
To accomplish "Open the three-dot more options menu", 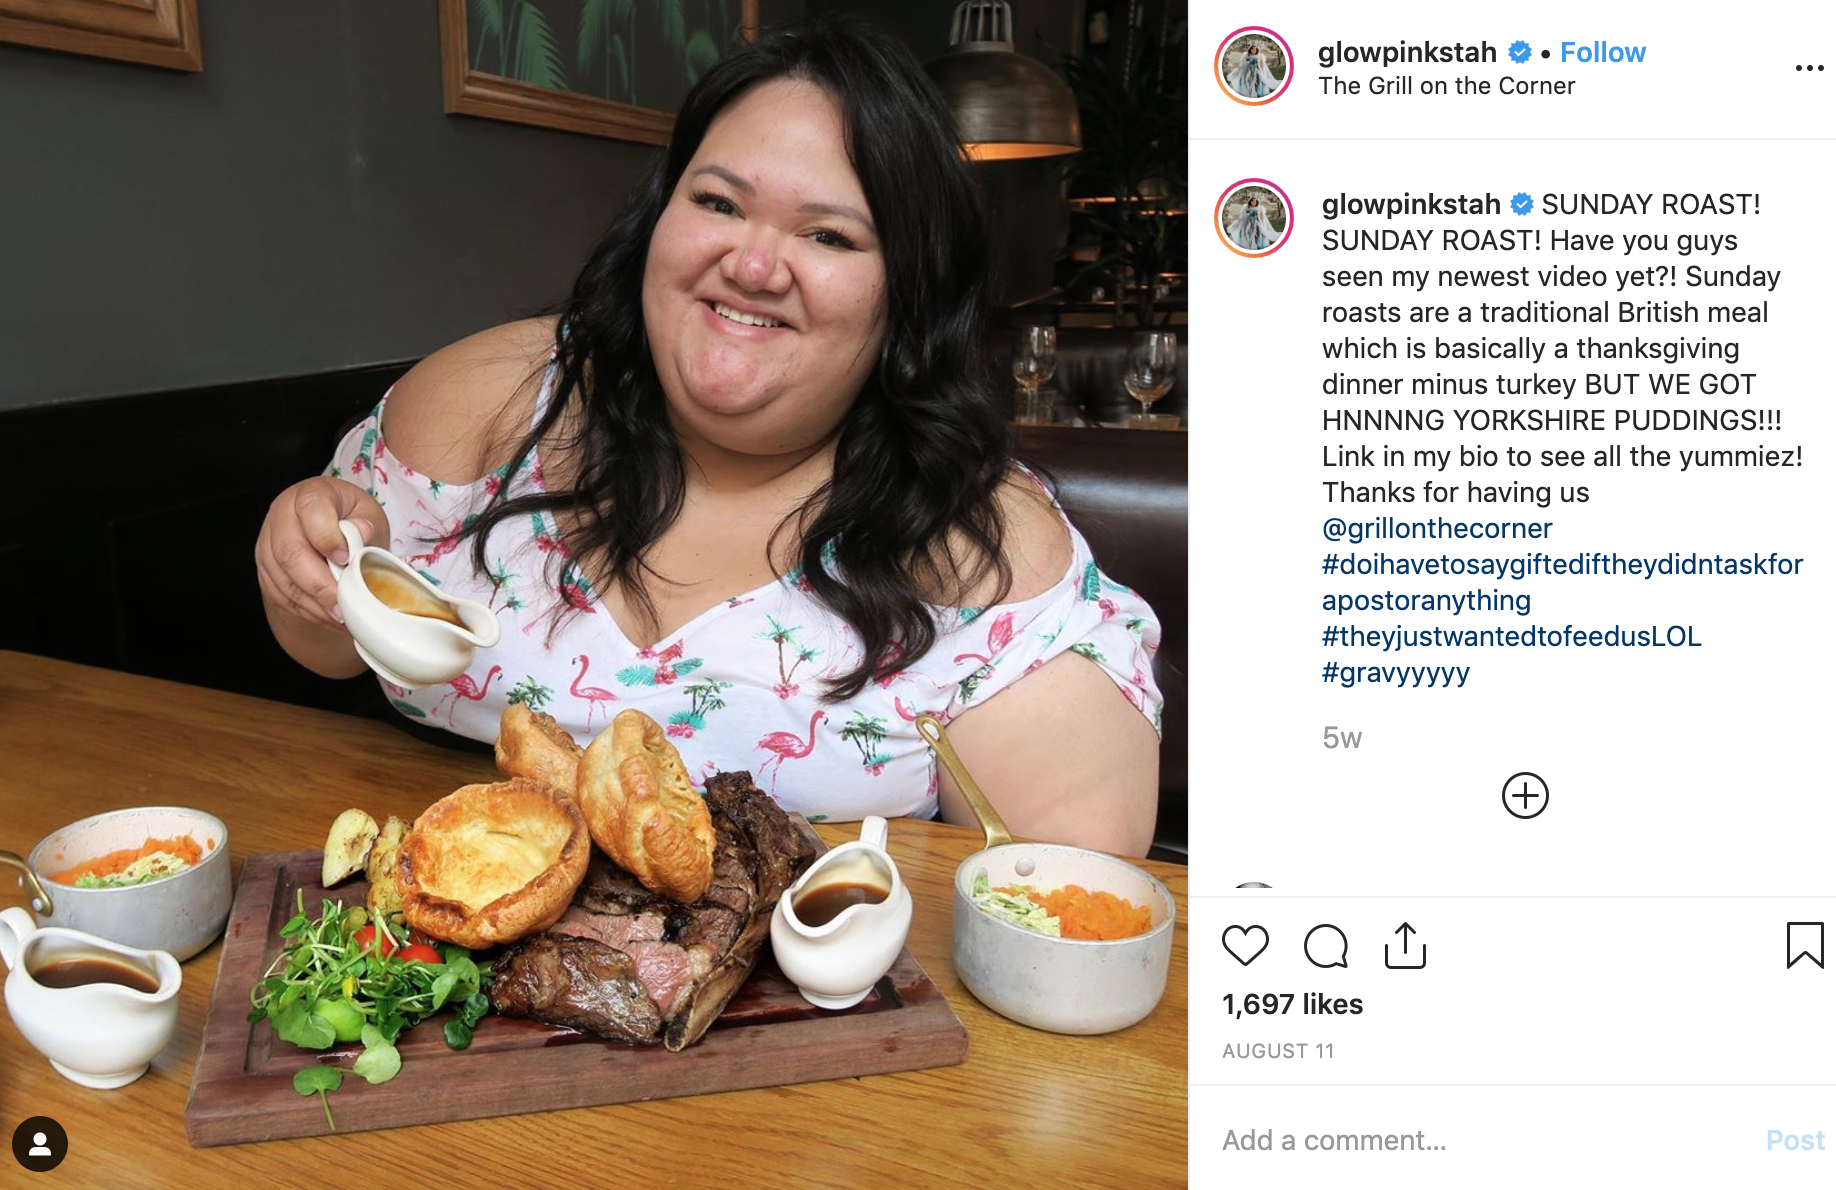I will (x=1809, y=68).
